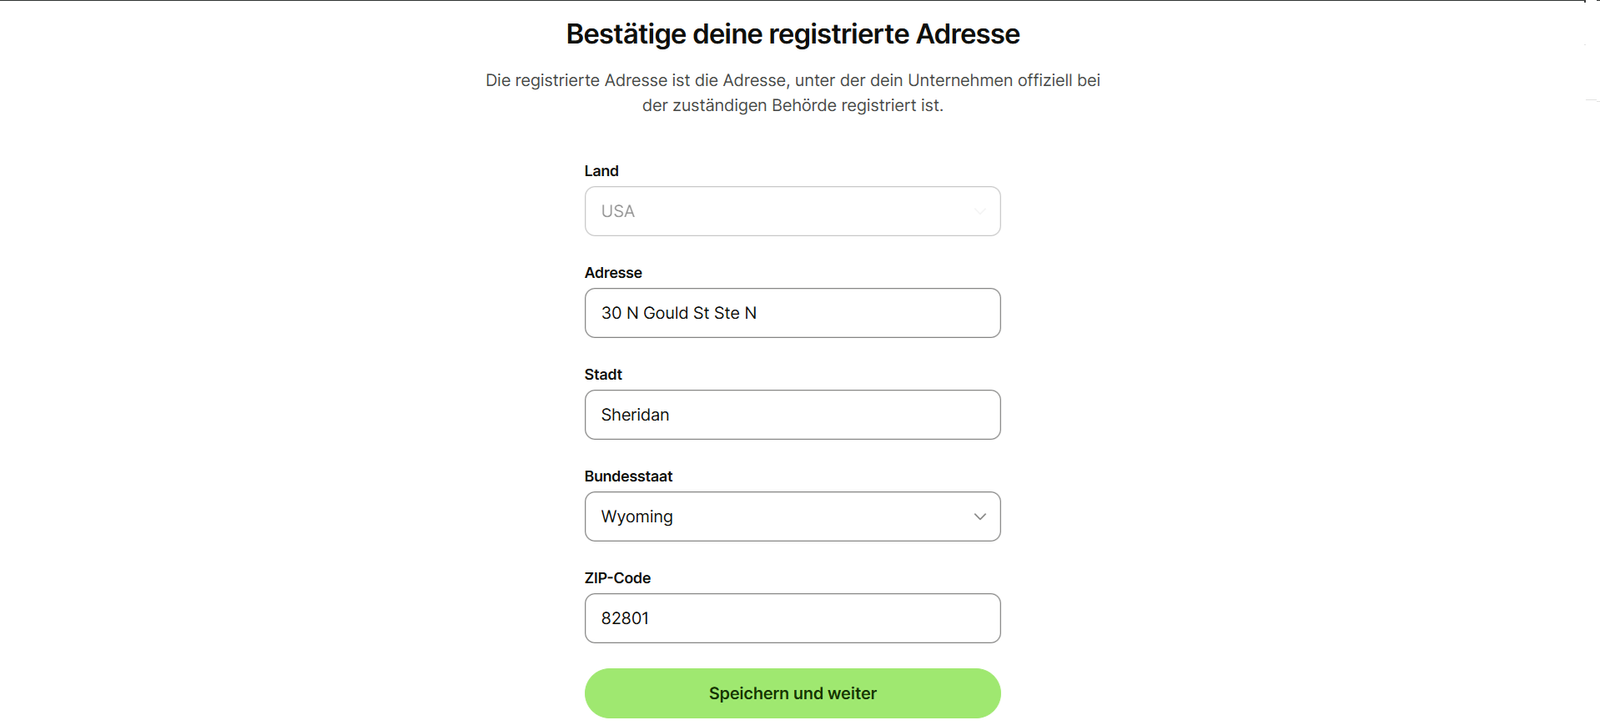Open the Bundesstaat dropdown showing Wyoming

[x=792, y=517]
